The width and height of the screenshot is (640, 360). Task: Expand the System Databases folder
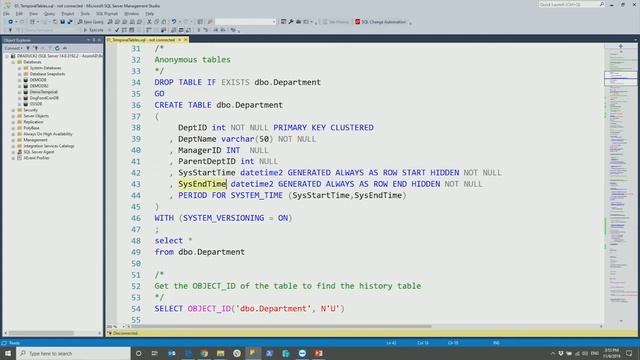19,68
